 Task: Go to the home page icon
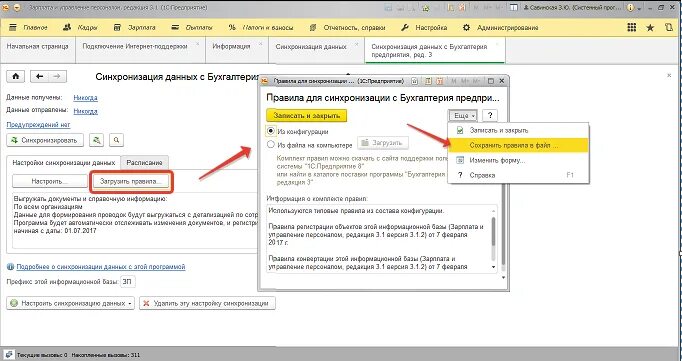pyautogui.click(x=16, y=77)
